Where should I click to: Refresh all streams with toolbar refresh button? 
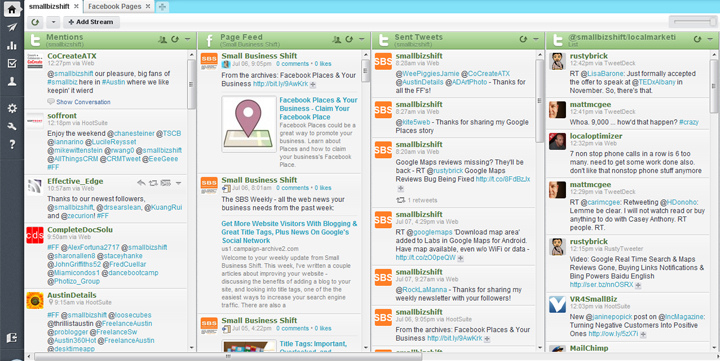coord(35,22)
